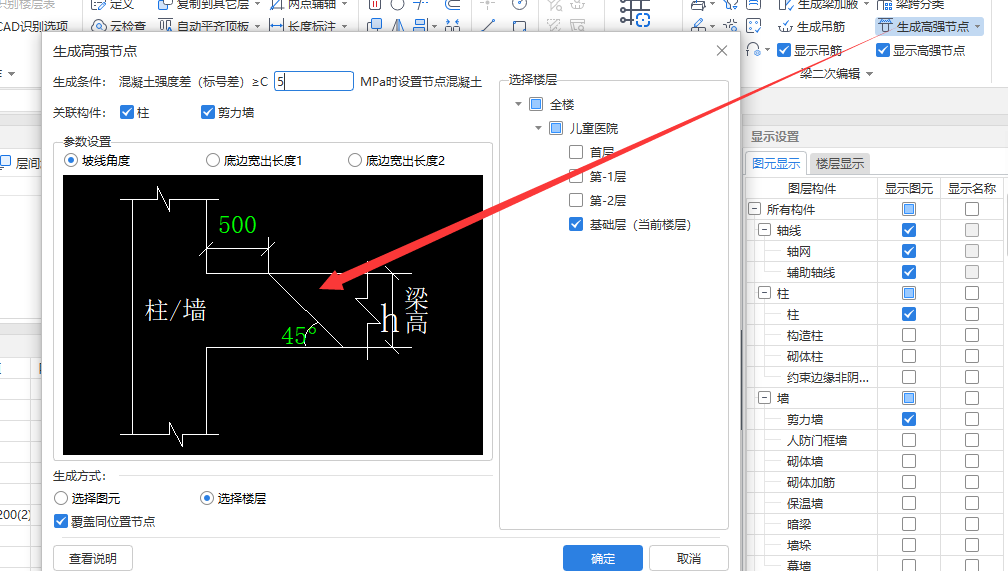
Task: Open the 长度标注 dropdown arrow
Action: click(x=345, y=27)
